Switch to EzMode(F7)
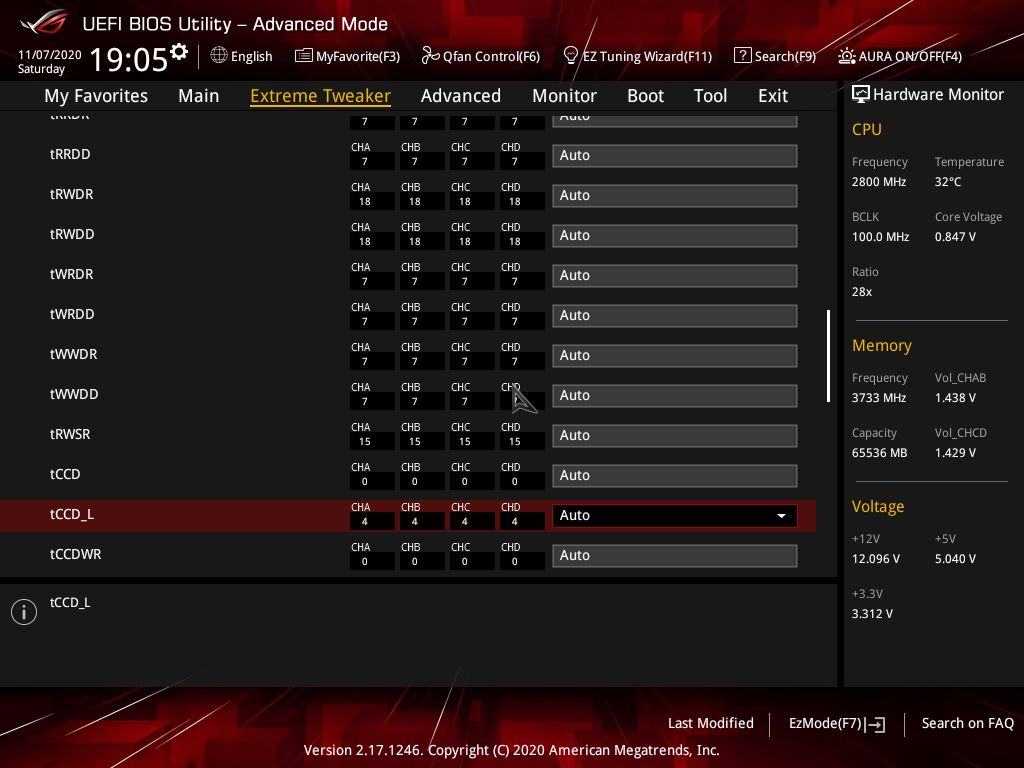 click(837, 724)
